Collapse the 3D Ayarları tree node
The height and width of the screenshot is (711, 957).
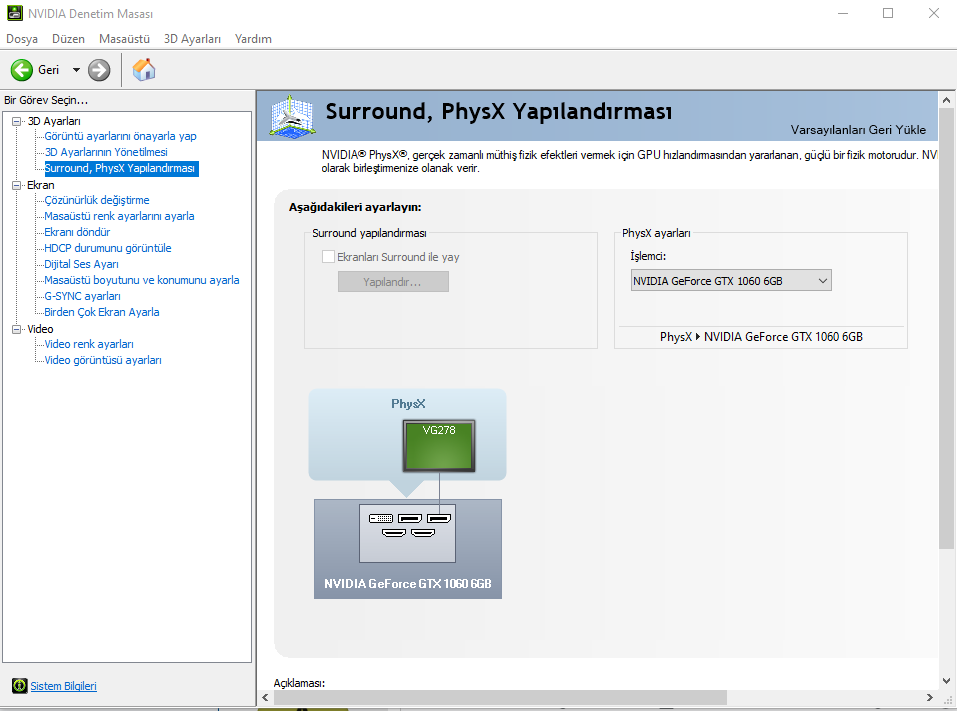(16, 121)
